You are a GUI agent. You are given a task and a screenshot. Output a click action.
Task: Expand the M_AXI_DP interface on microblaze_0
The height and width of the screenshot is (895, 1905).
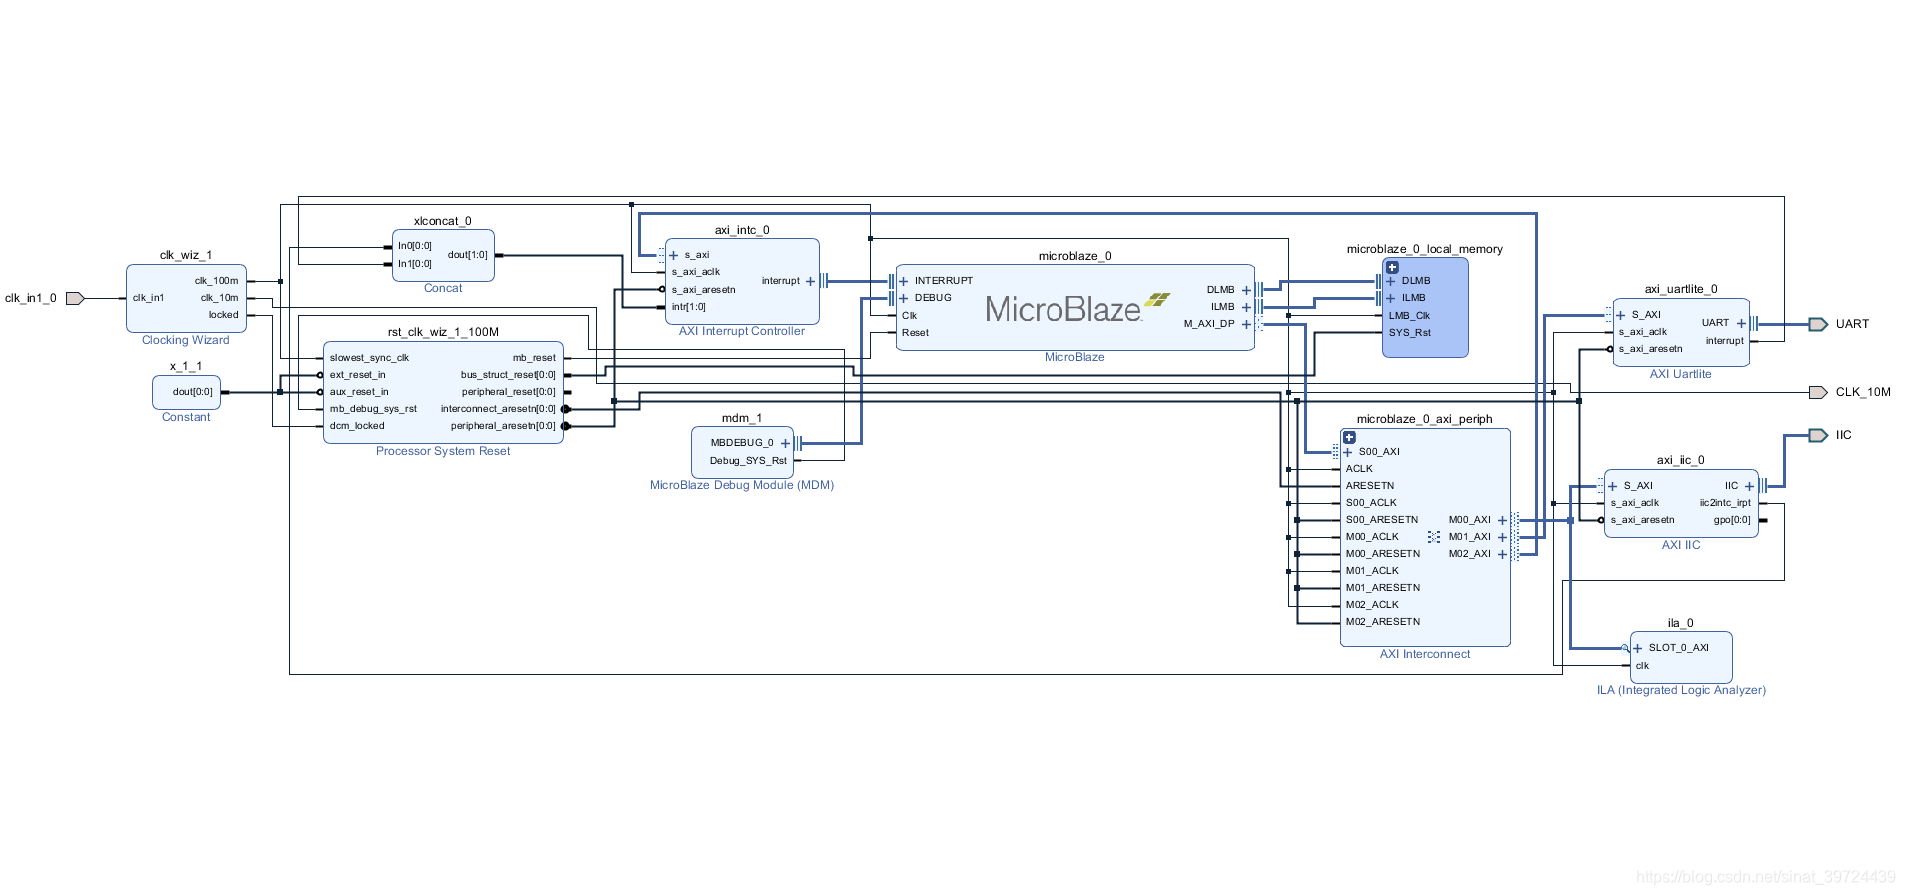(1246, 324)
